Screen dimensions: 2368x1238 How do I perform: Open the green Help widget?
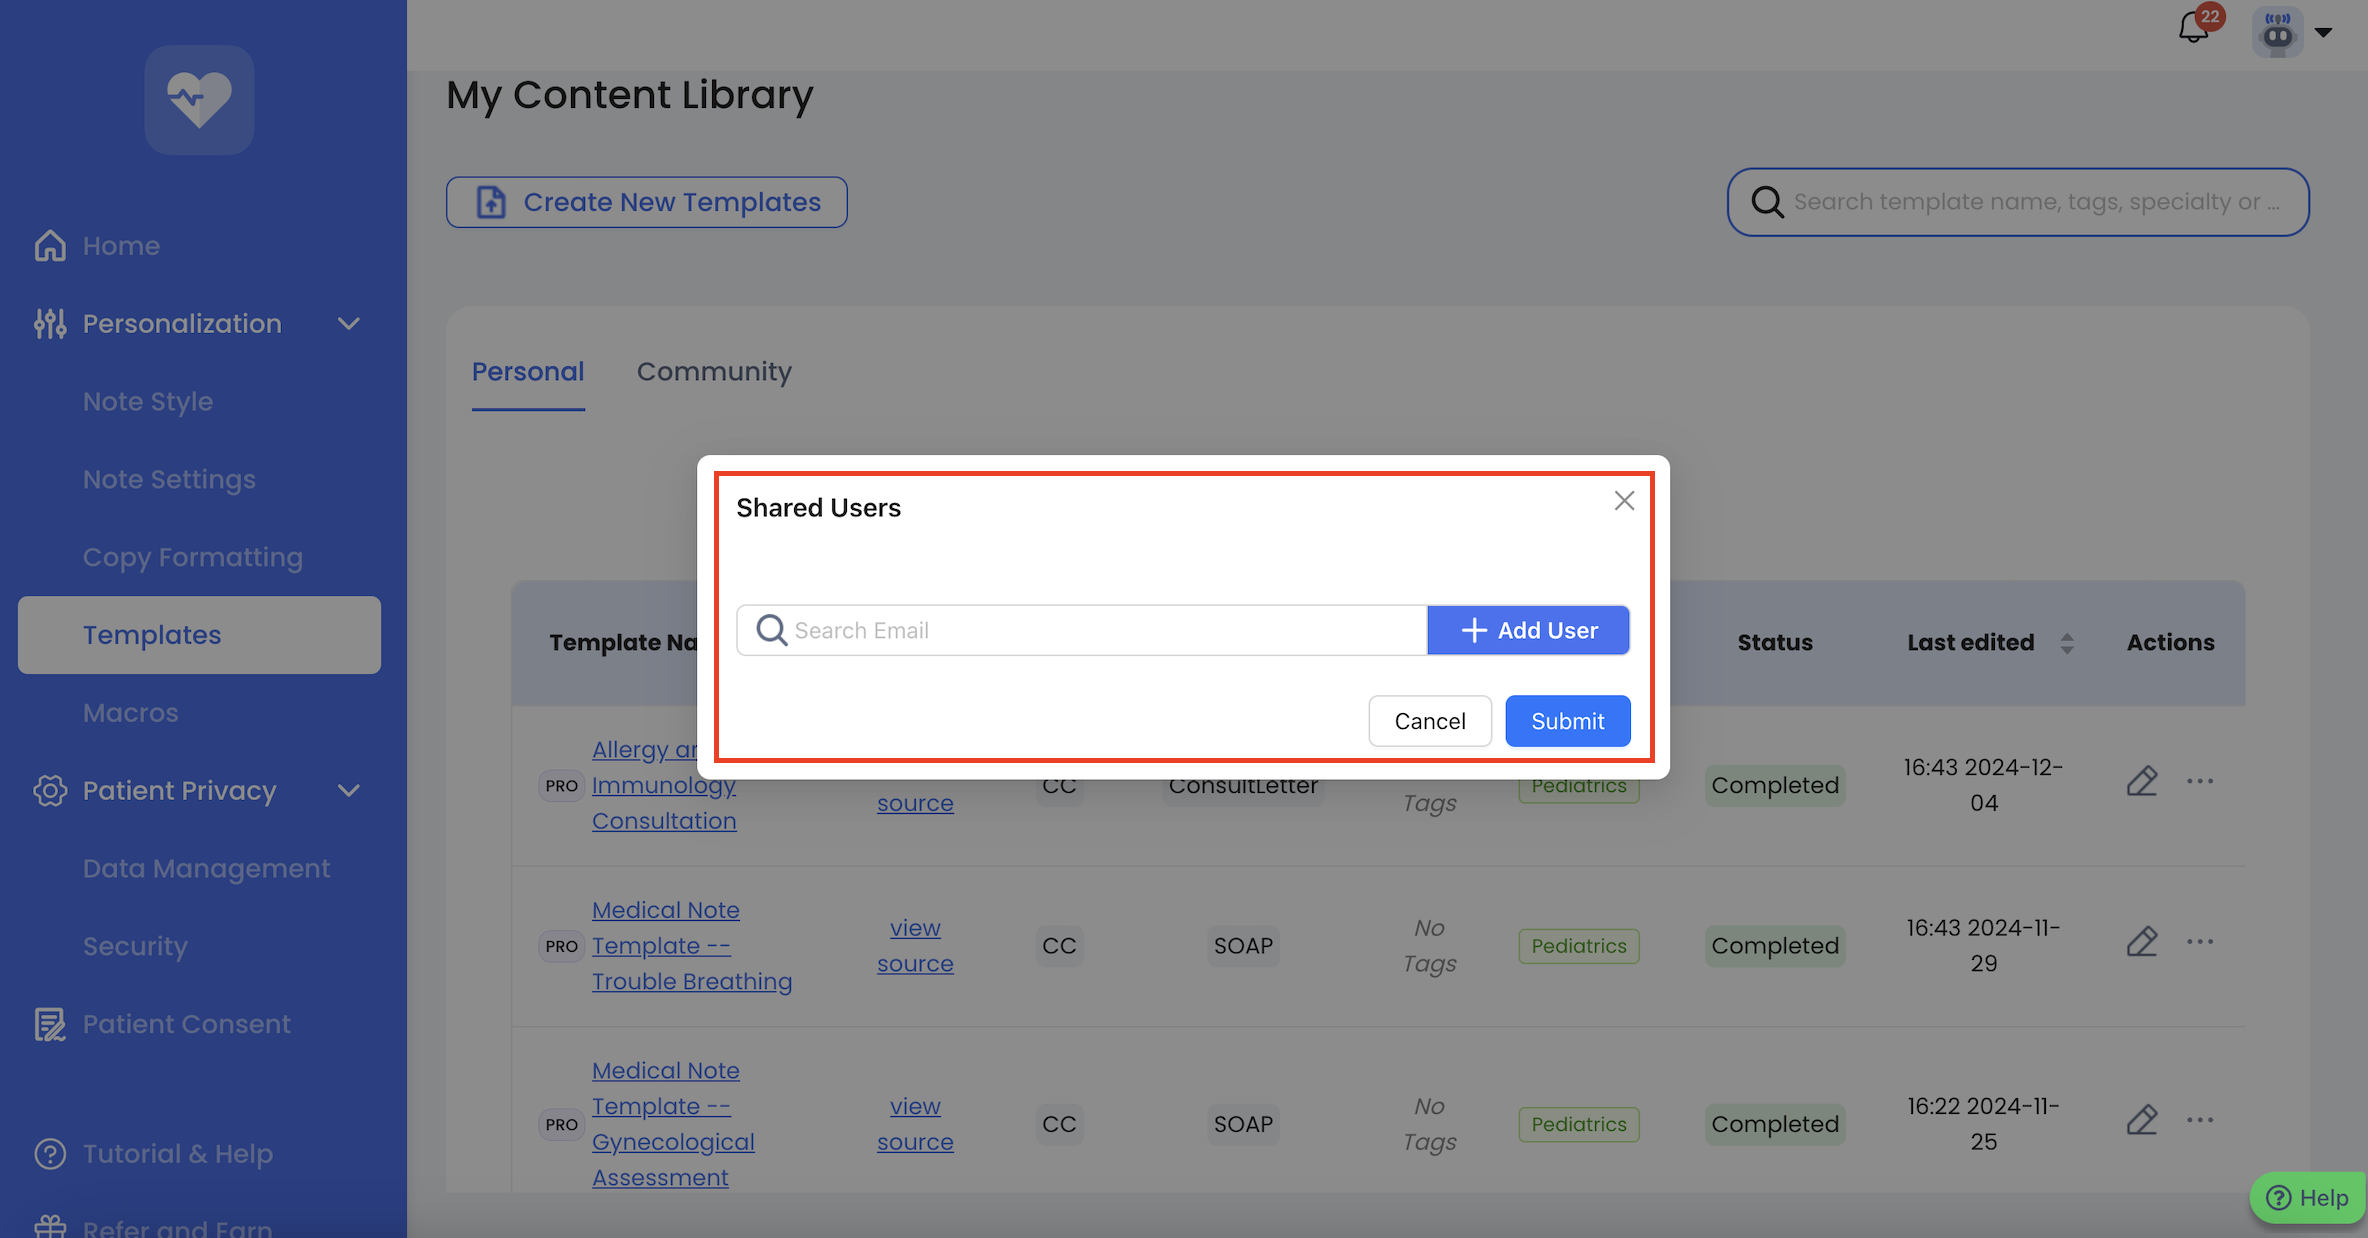coord(2307,1197)
